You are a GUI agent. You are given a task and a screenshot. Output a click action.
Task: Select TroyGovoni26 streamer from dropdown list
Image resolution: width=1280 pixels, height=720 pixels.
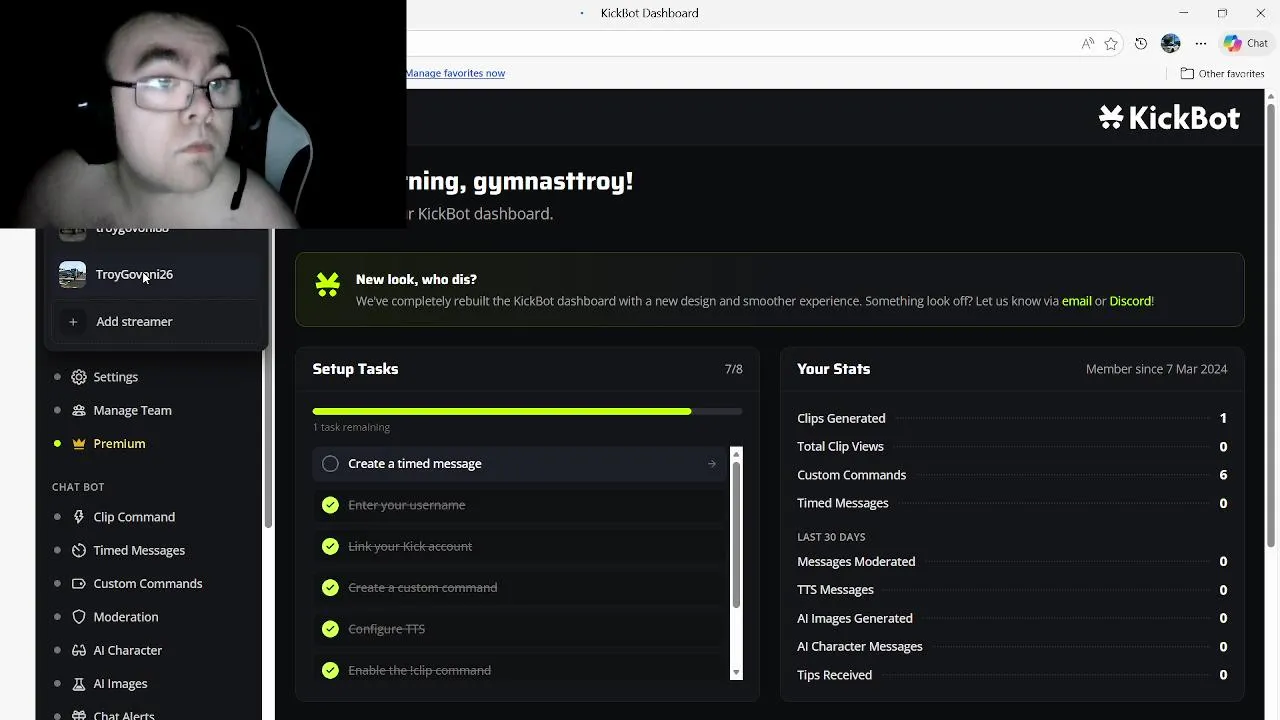(155, 274)
